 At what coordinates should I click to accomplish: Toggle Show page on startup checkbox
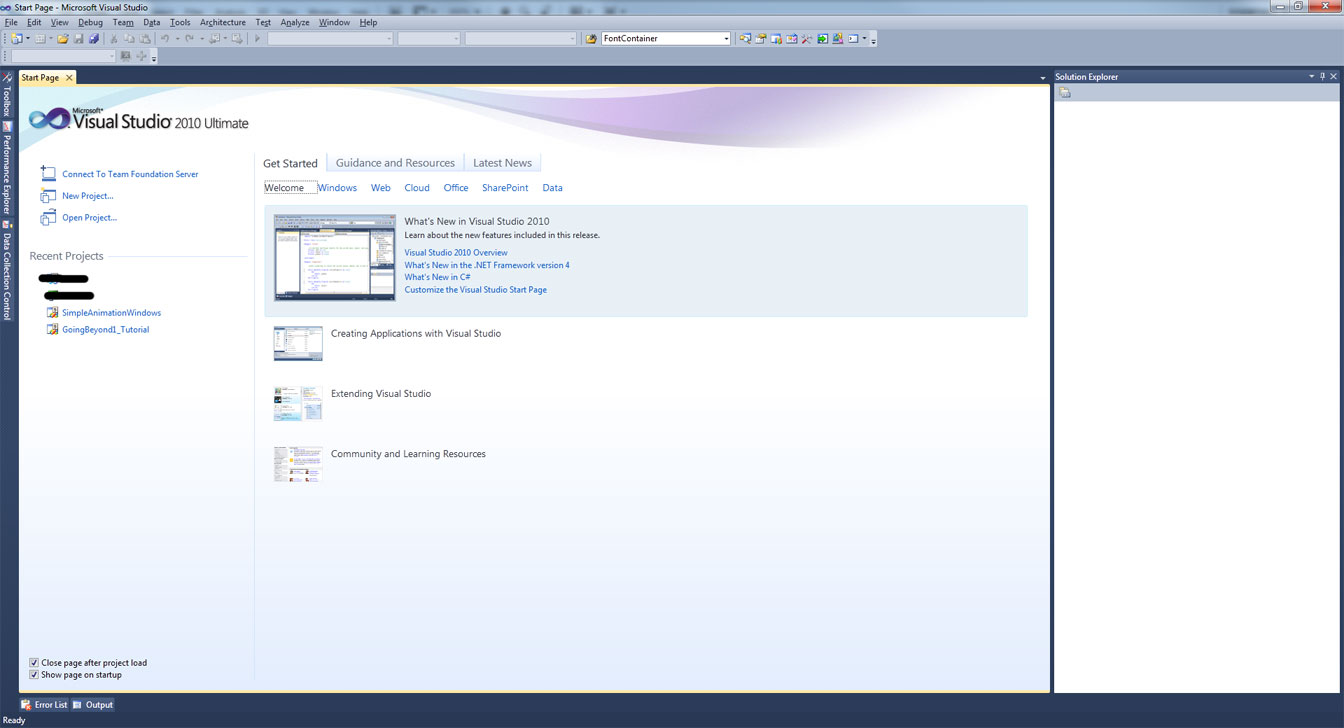34,675
